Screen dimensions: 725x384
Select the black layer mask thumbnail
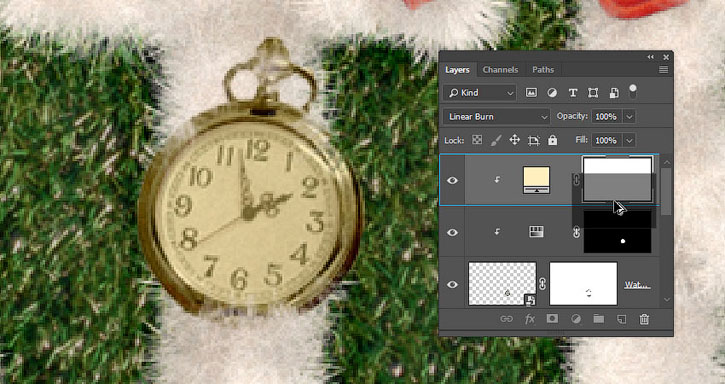click(617, 232)
